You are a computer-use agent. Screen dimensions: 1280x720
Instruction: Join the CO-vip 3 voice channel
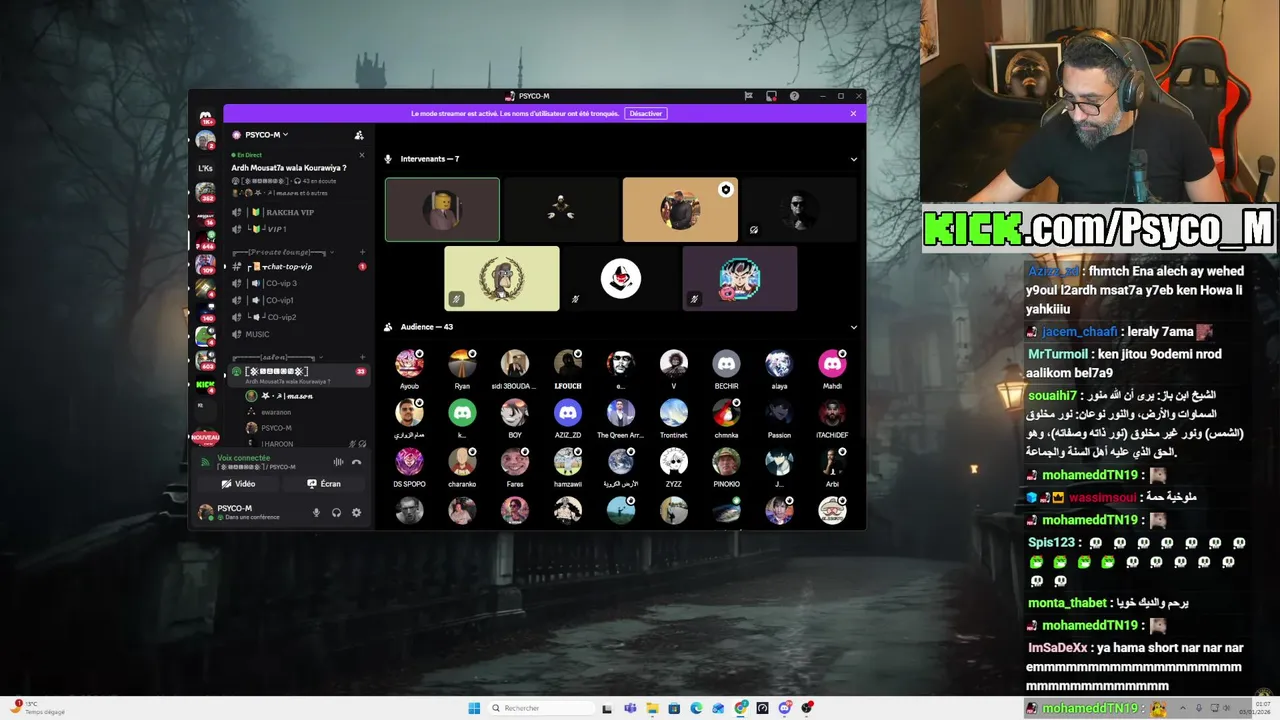click(x=298, y=283)
